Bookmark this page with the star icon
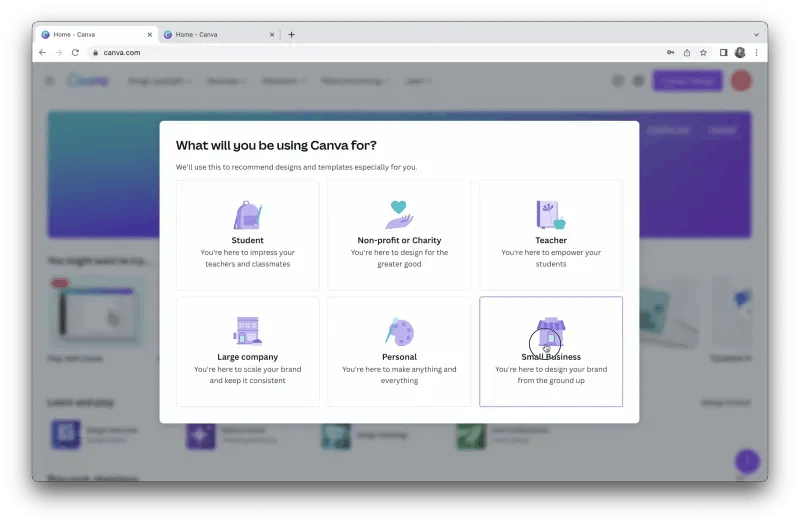The image size is (800, 524). pos(704,53)
